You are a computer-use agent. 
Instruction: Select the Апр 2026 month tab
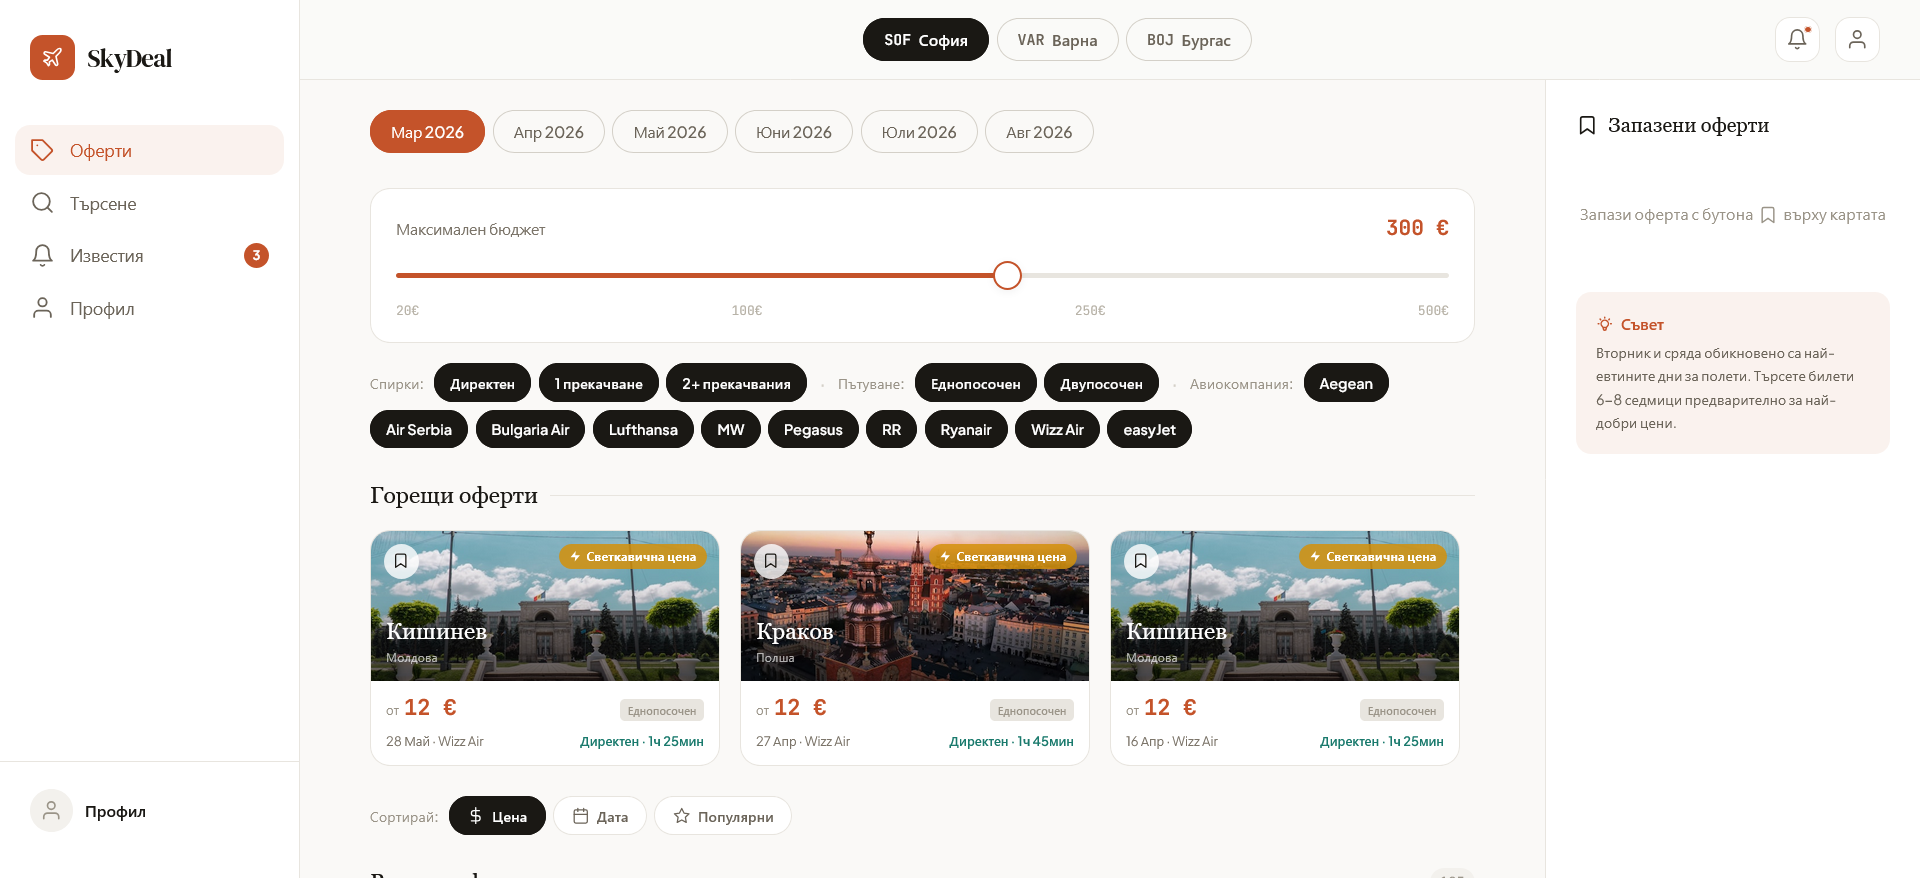tap(548, 132)
